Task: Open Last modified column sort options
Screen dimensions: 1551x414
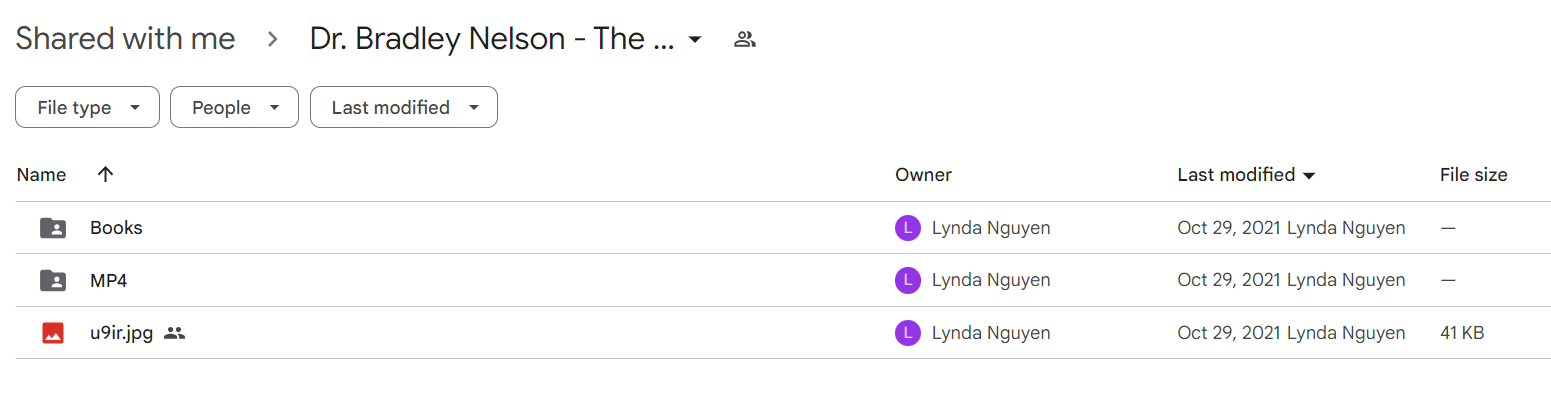Action: click(1246, 175)
